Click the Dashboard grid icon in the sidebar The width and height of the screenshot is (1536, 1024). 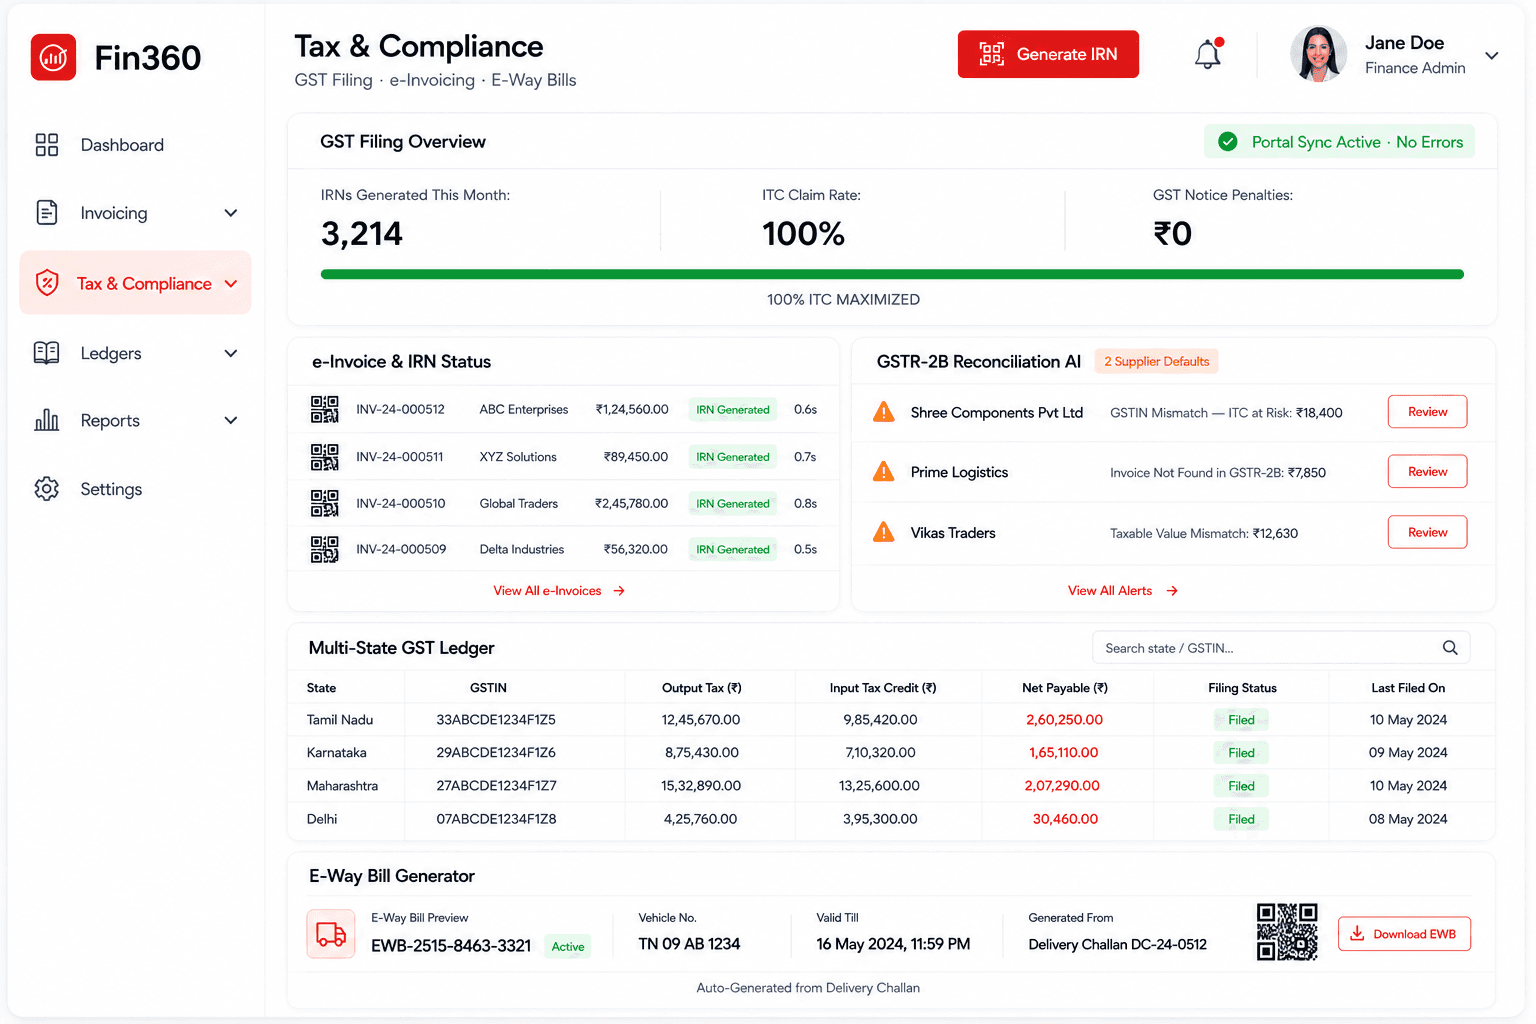point(47,145)
